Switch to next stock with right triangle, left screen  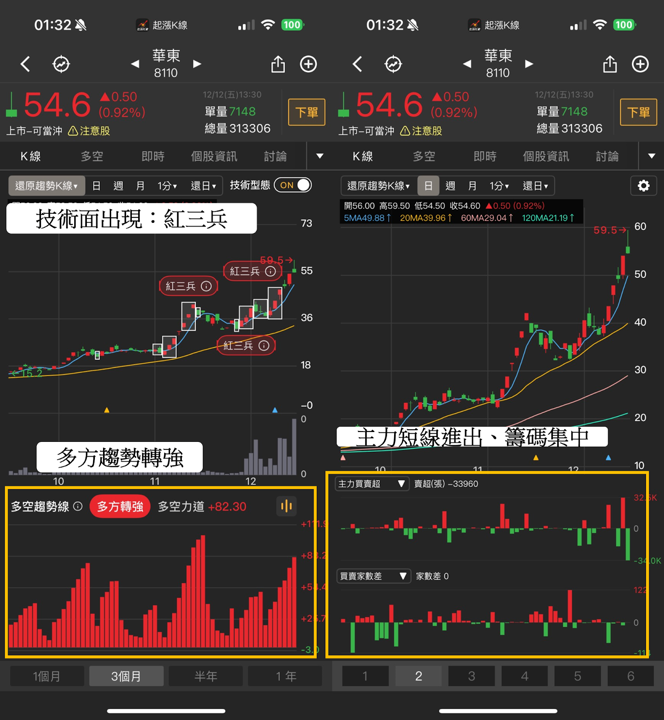[x=197, y=64]
